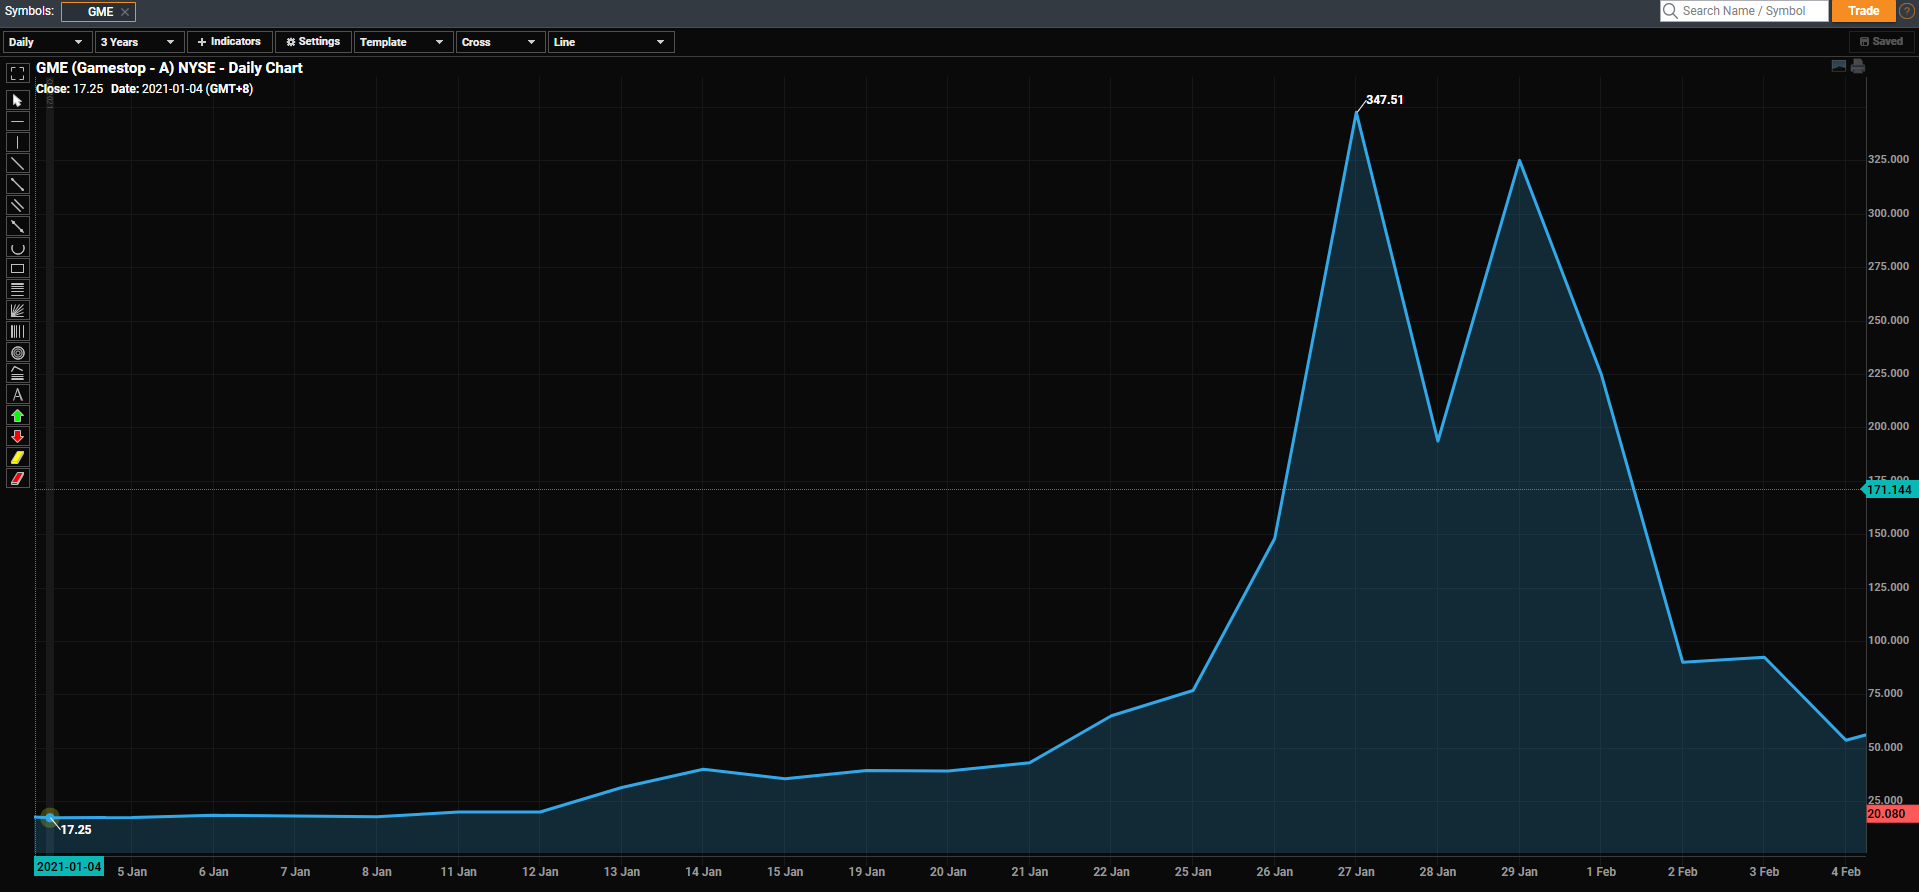
Task: Select the arrow pointer tool
Action: 17,101
